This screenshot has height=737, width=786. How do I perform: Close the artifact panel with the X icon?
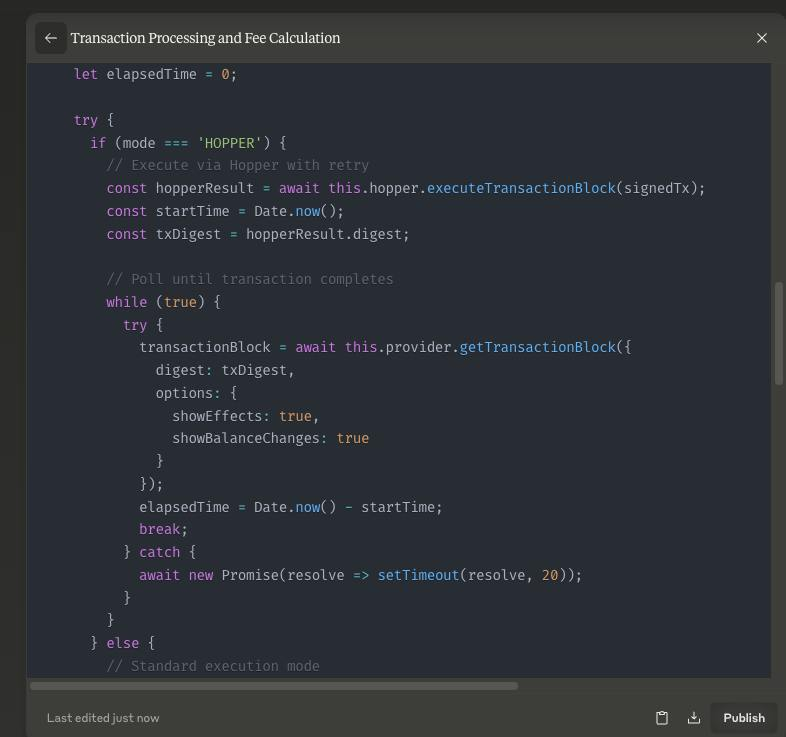click(761, 38)
